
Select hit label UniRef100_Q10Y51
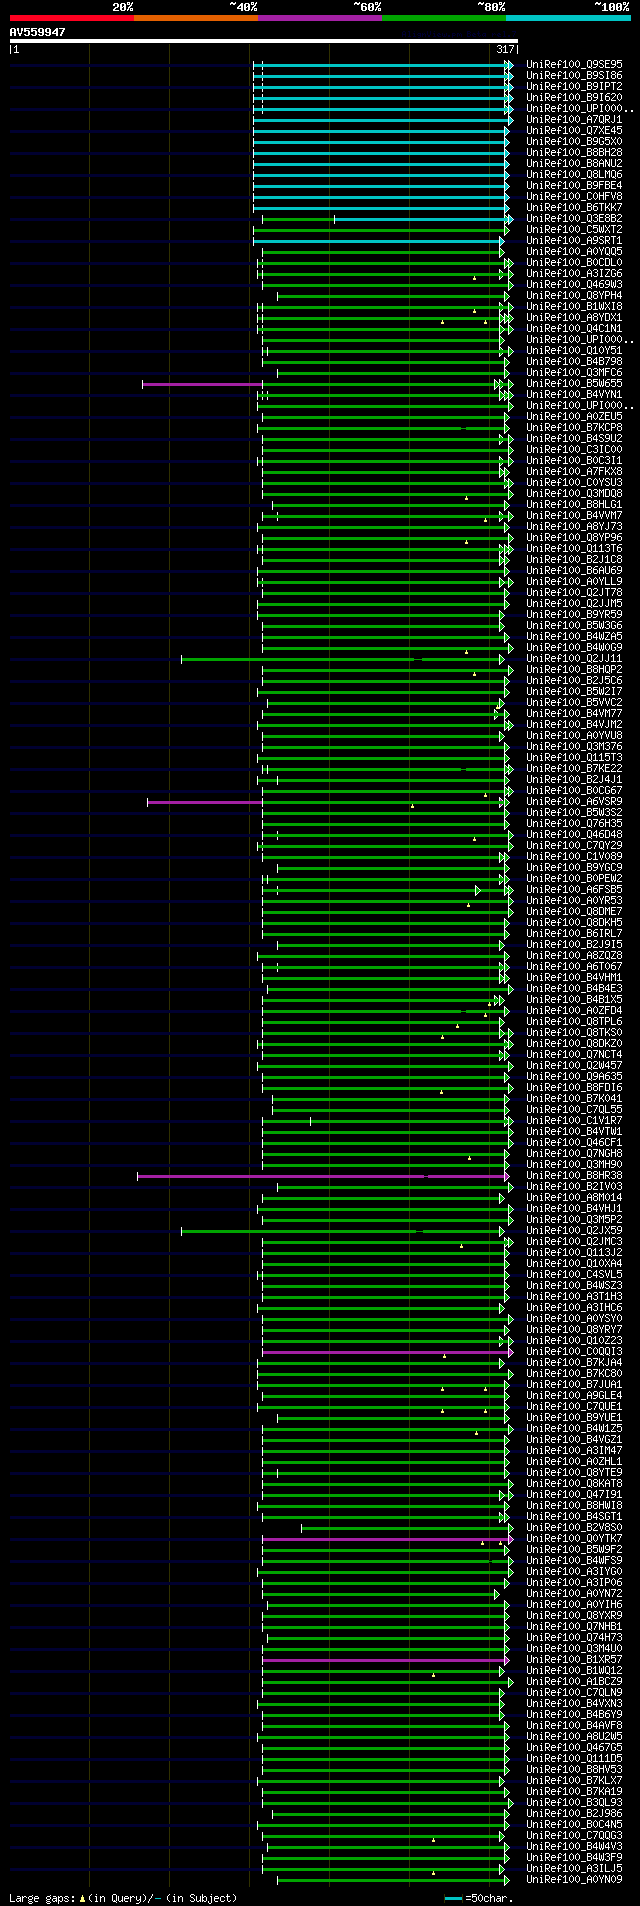pyautogui.click(x=574, y=350)
